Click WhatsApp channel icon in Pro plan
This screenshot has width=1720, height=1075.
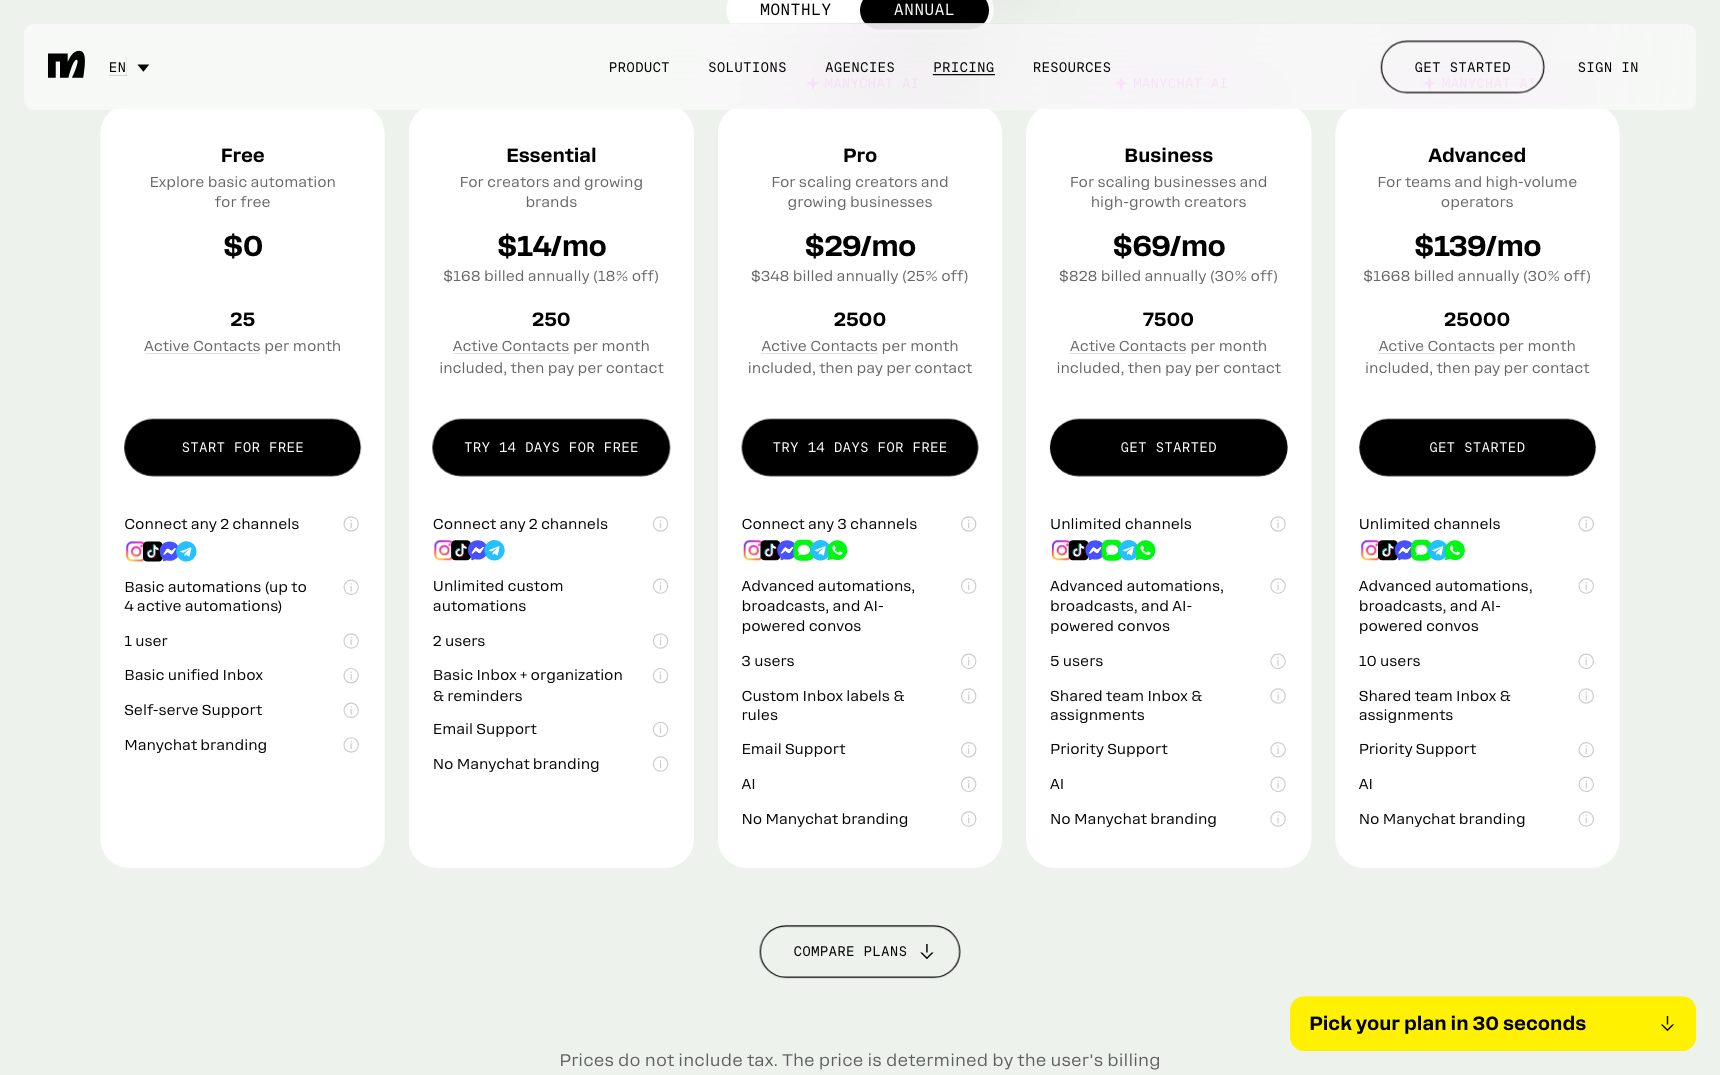coord(838,550)
